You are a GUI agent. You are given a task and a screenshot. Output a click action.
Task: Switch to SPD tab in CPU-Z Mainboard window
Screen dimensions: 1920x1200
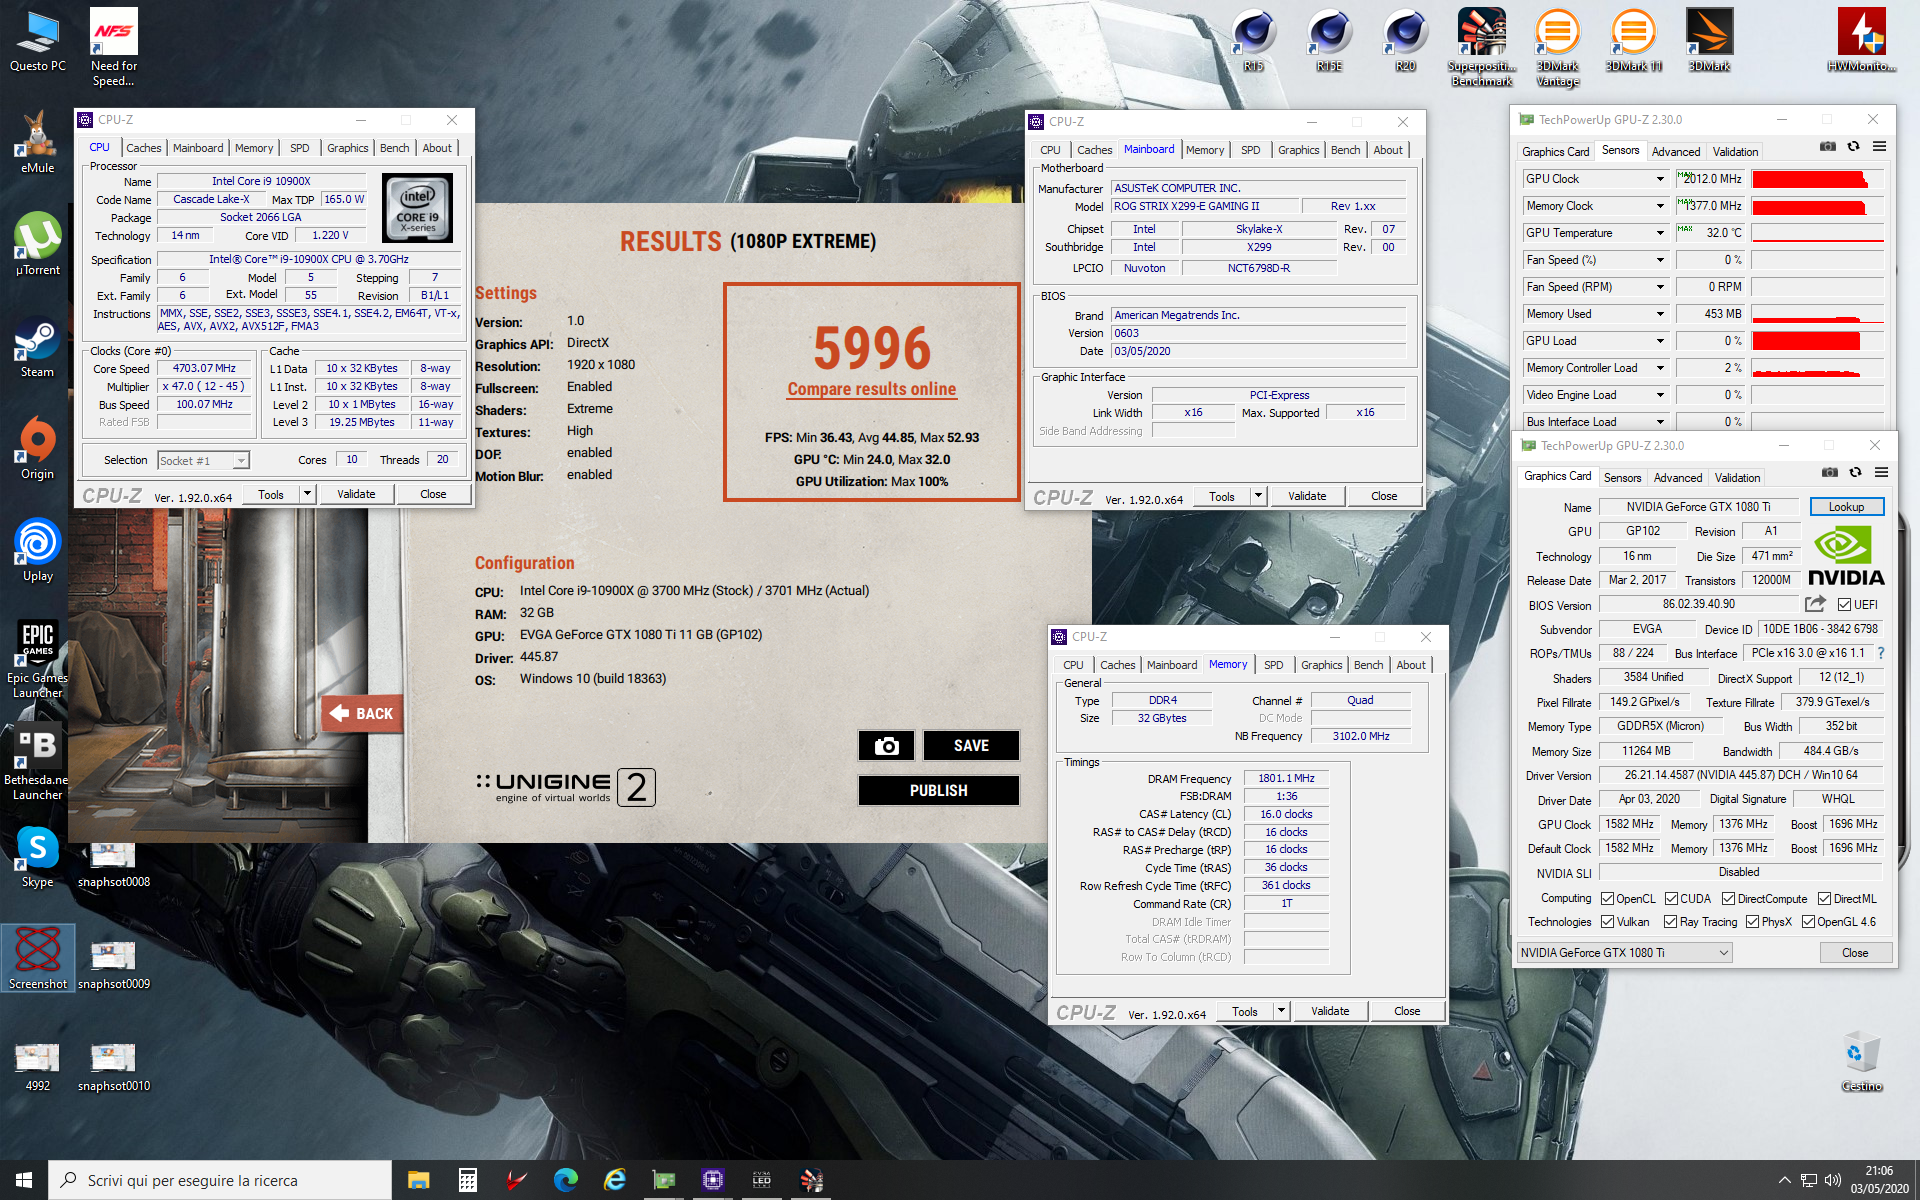(x=1250, y=150)
